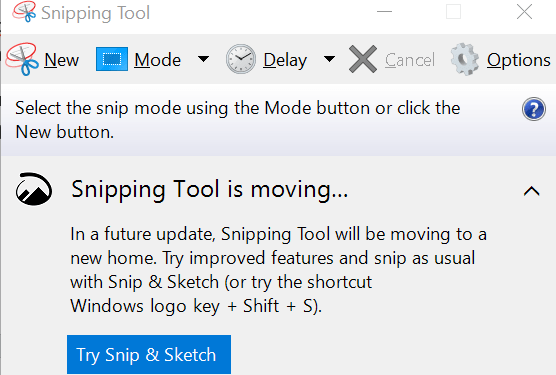Expand the Mode dropdown arrow
556x375 pixels.
(203, 58)
